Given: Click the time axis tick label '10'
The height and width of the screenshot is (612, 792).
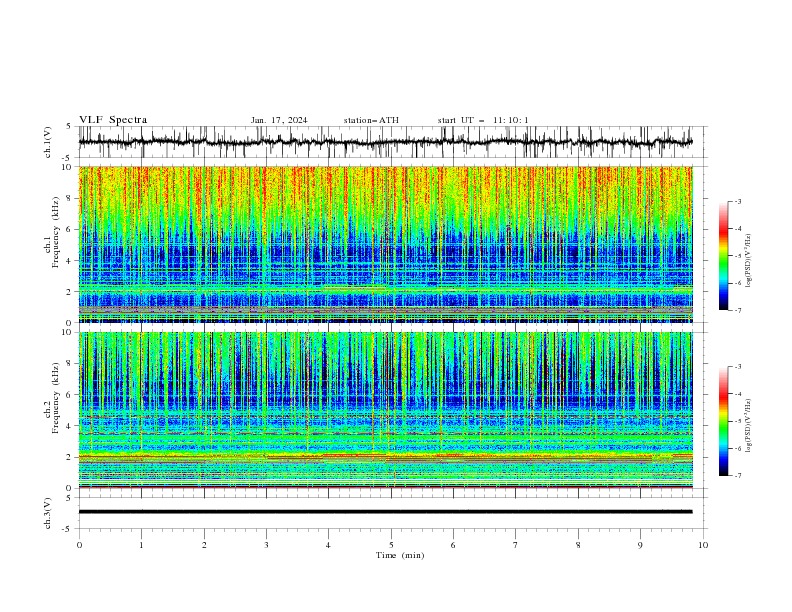Looking at the screenshot, I should tap(703, 545).
